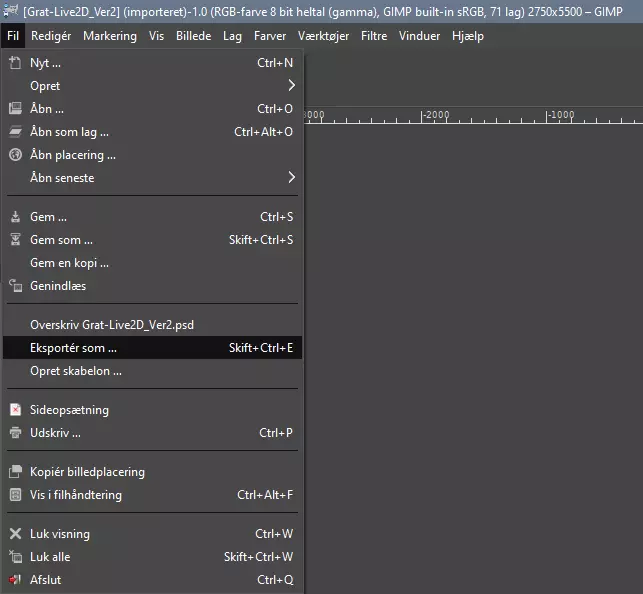Image resolution: width=643 pixels, height=594 pixels.
Task: Open the Markering menu
Action: (110, 36)
